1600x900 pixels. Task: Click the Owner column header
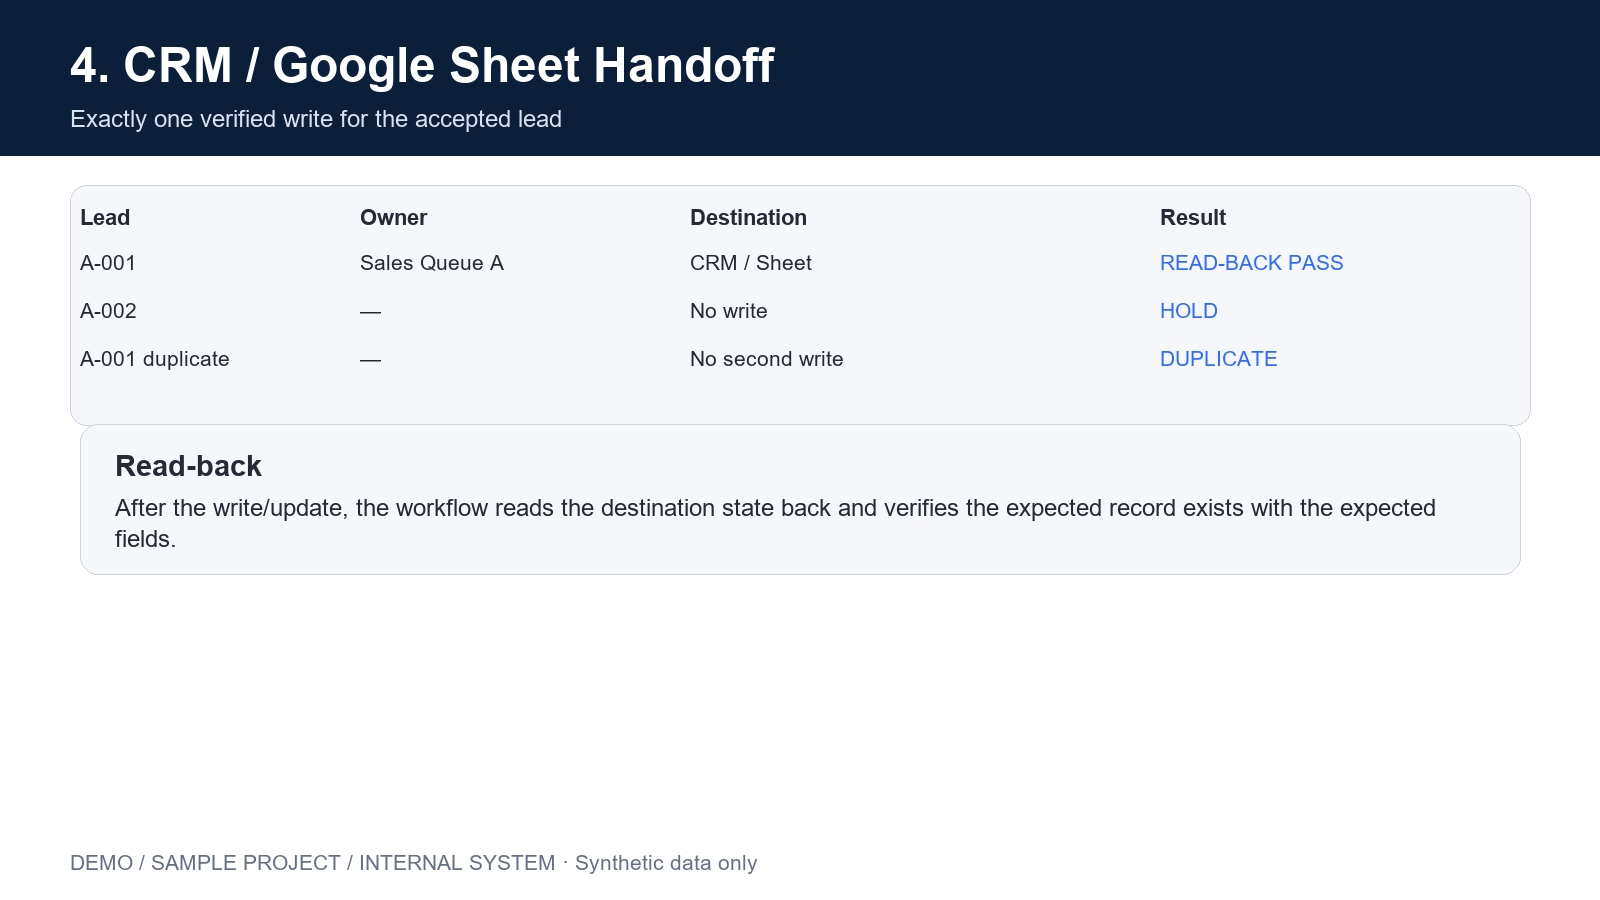(393, 218)
